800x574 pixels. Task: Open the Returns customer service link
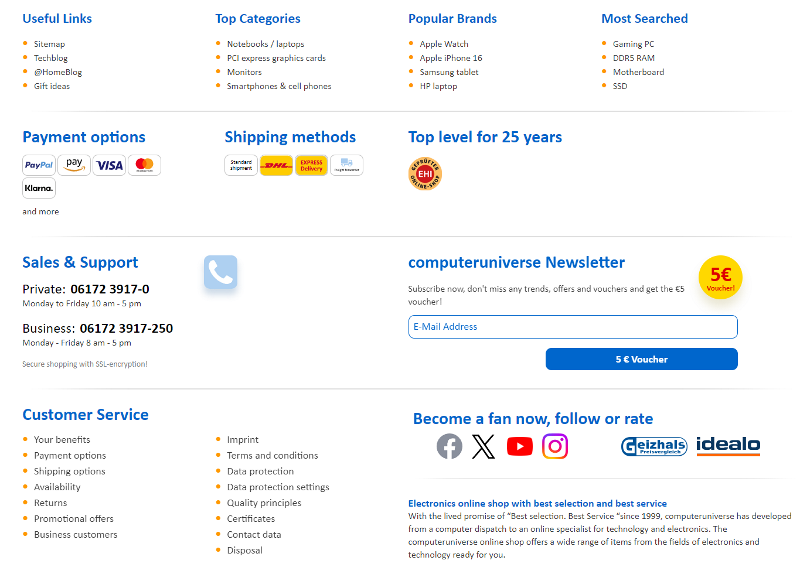click(x=50, y=503)
